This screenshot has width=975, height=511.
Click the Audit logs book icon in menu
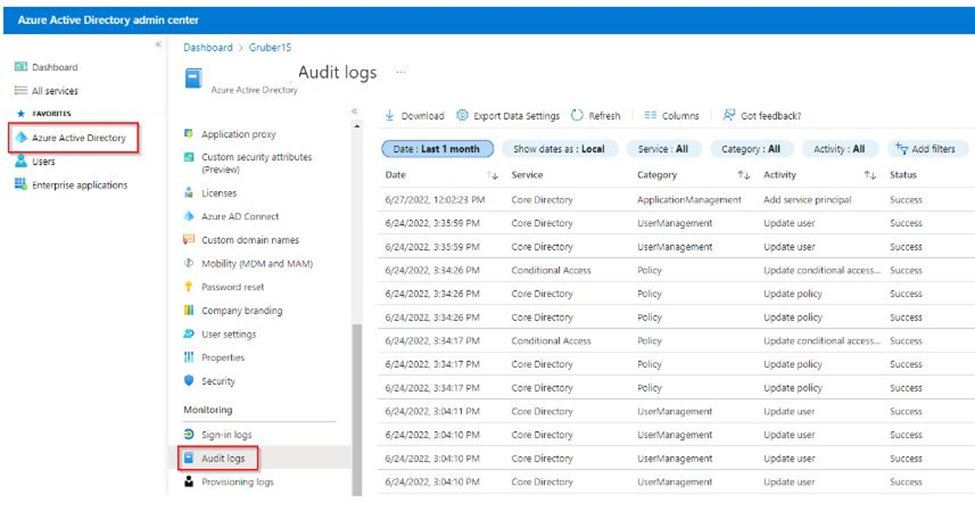[189, 458]
